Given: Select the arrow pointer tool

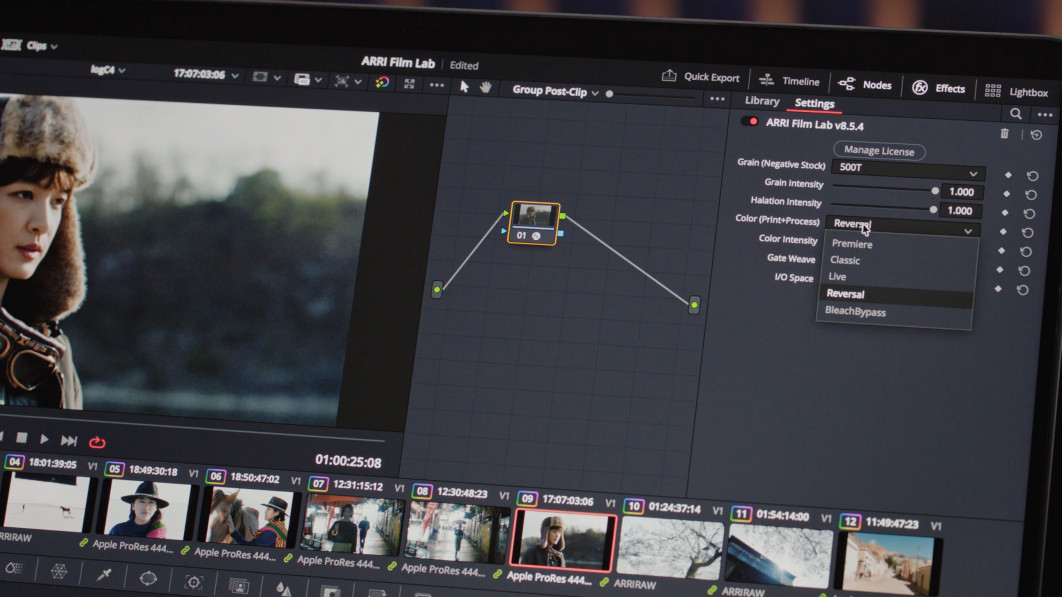Looking at the screenshot, I should 464,87.
